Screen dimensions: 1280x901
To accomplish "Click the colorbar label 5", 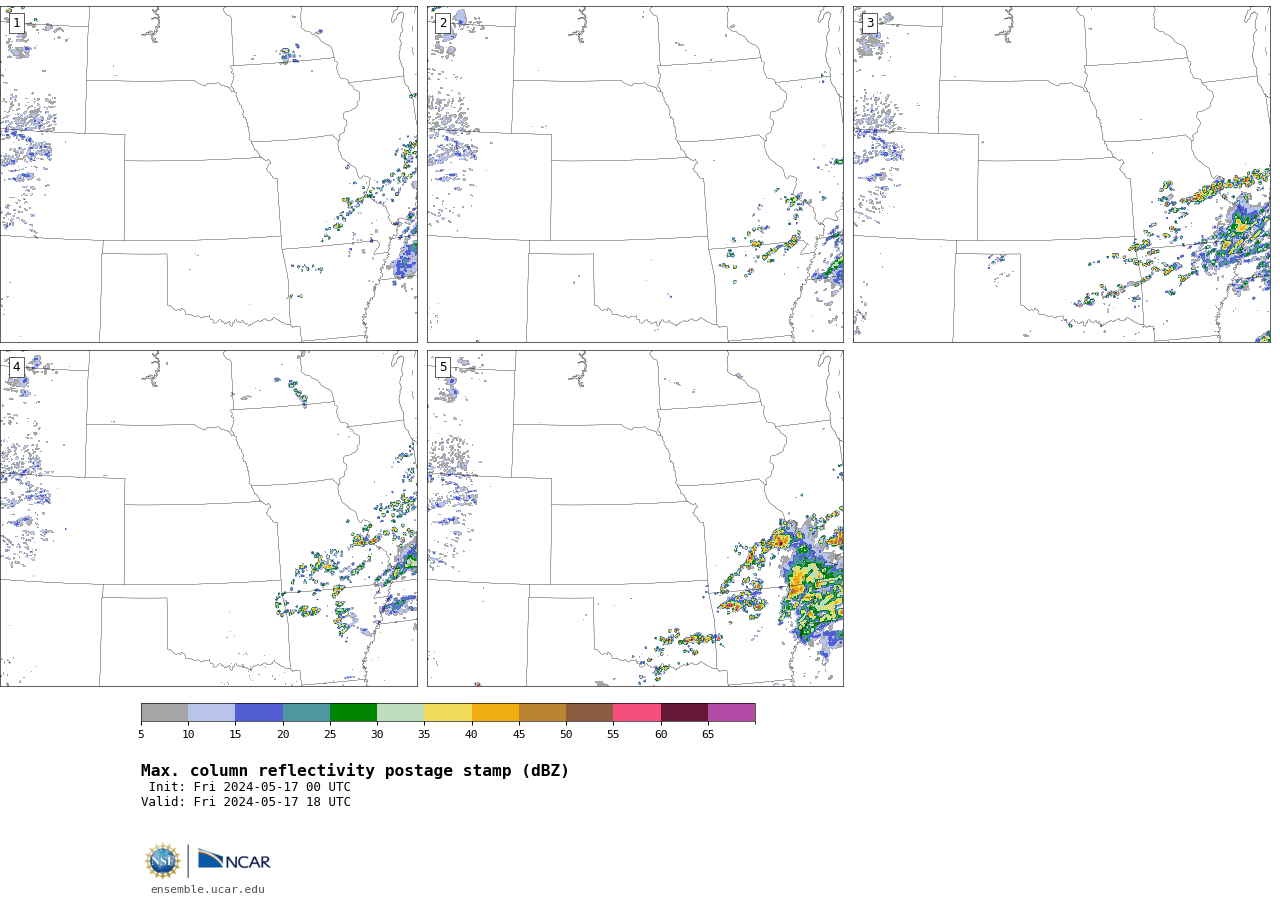I will tap(141, 735).
